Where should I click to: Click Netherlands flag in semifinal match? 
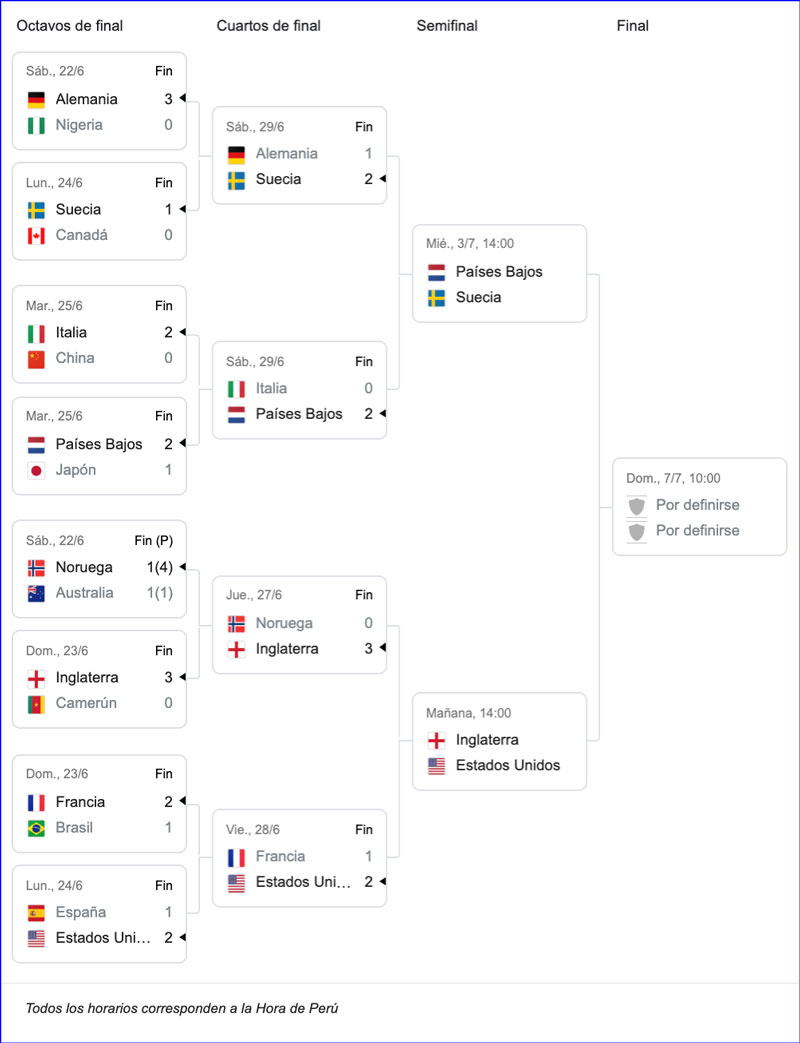pyautogui.click(x=436, y=273)
